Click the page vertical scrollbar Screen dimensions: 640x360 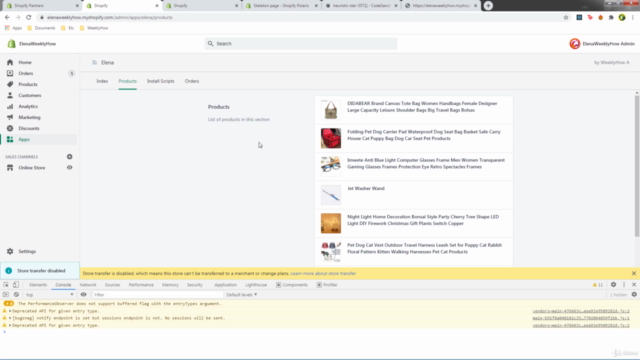637,166
